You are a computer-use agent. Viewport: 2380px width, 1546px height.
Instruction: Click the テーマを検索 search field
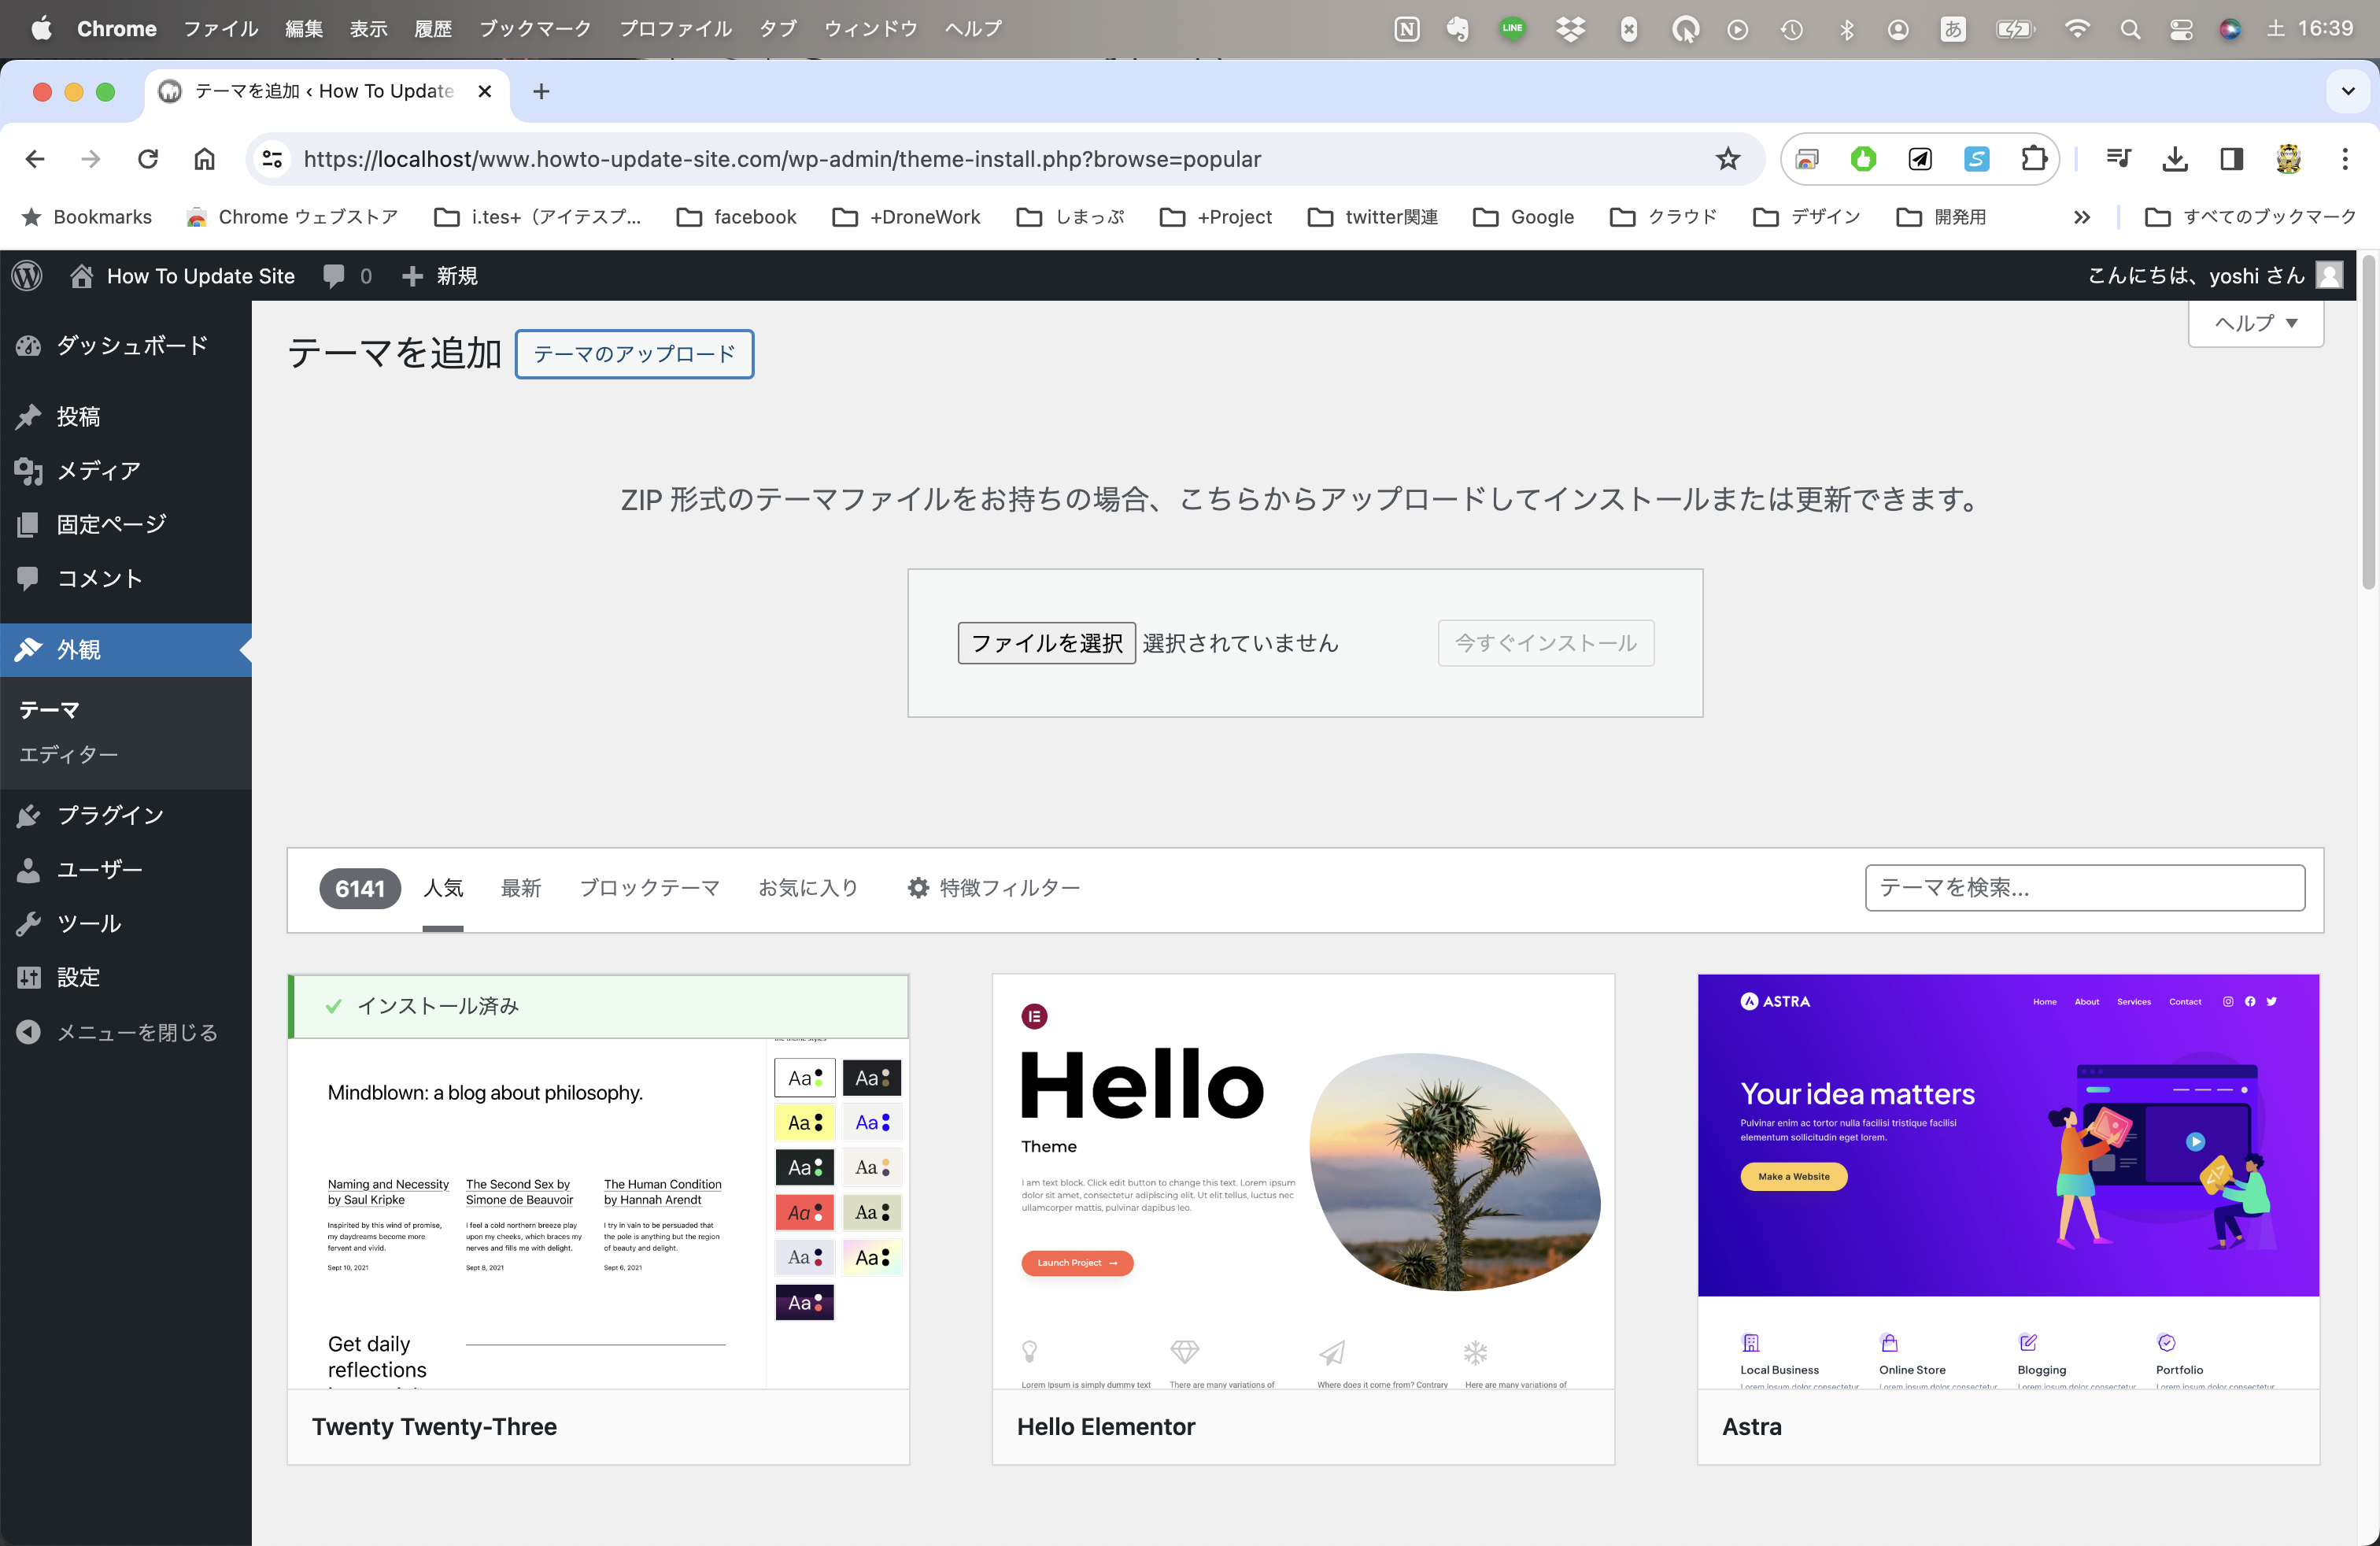2084,888
